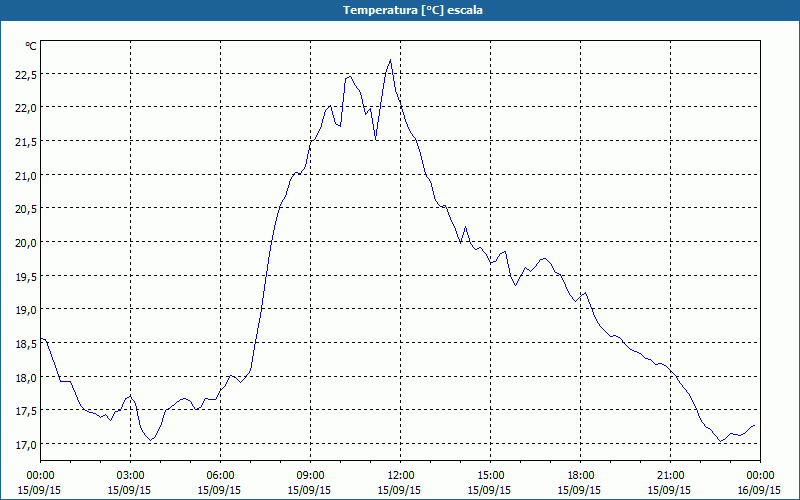Click the 15/09/15 date under 15:00
Screen dimensions: 800x500
tap(489, 490)
